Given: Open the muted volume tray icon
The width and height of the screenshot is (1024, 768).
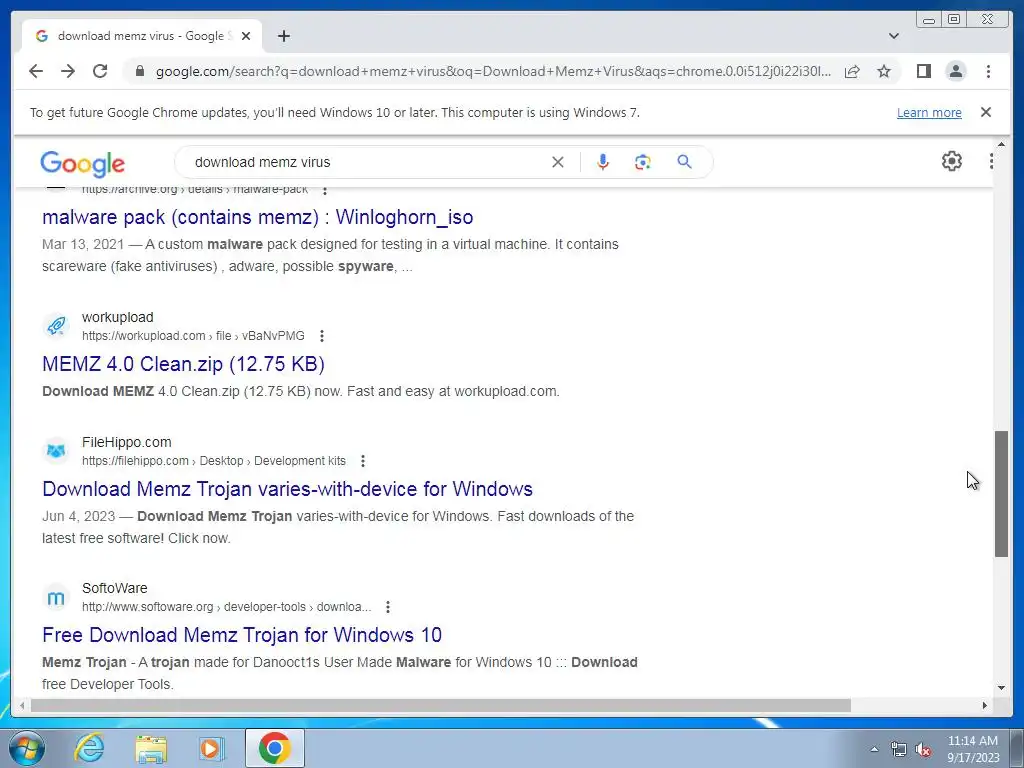Looking at the screenshot, I should click(x=923, y=750).
